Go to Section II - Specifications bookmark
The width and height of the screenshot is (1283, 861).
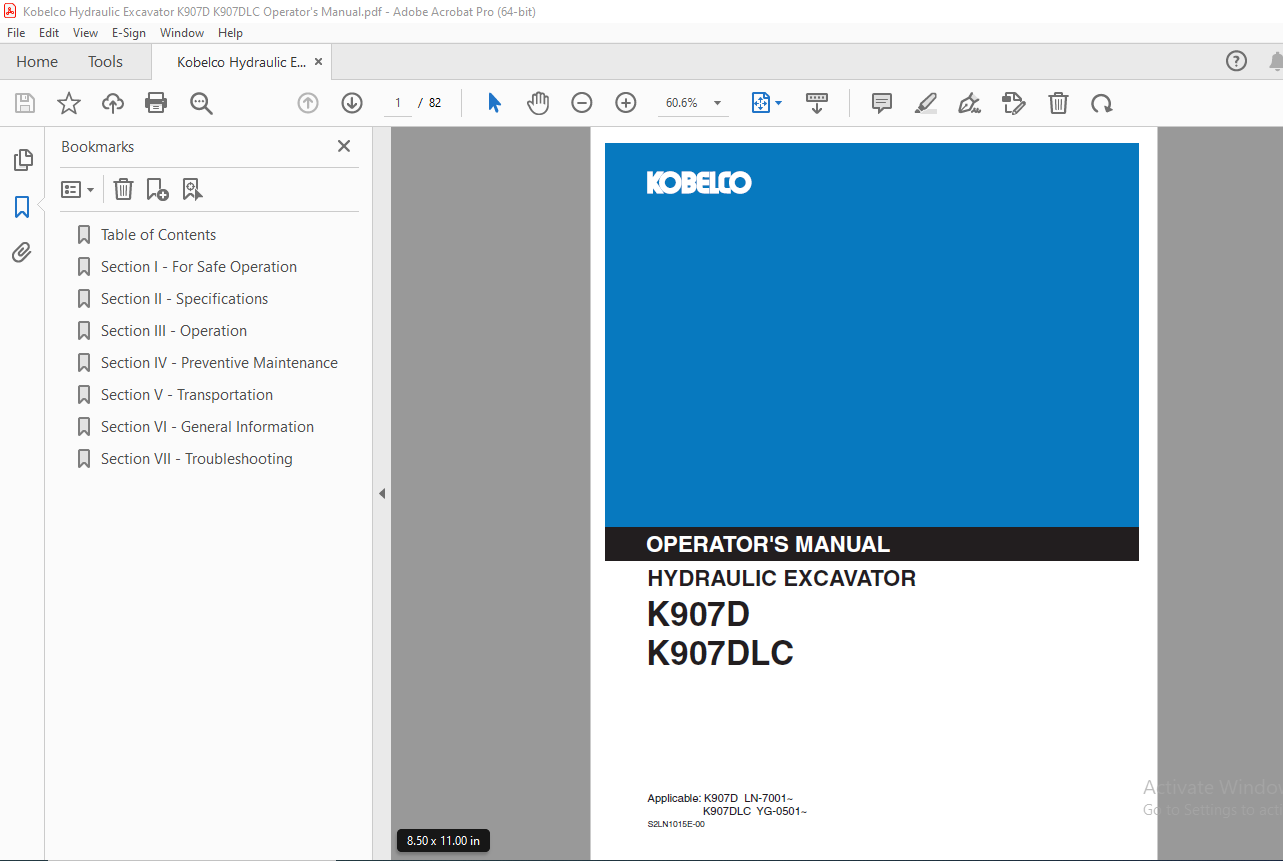click(184, 299)
